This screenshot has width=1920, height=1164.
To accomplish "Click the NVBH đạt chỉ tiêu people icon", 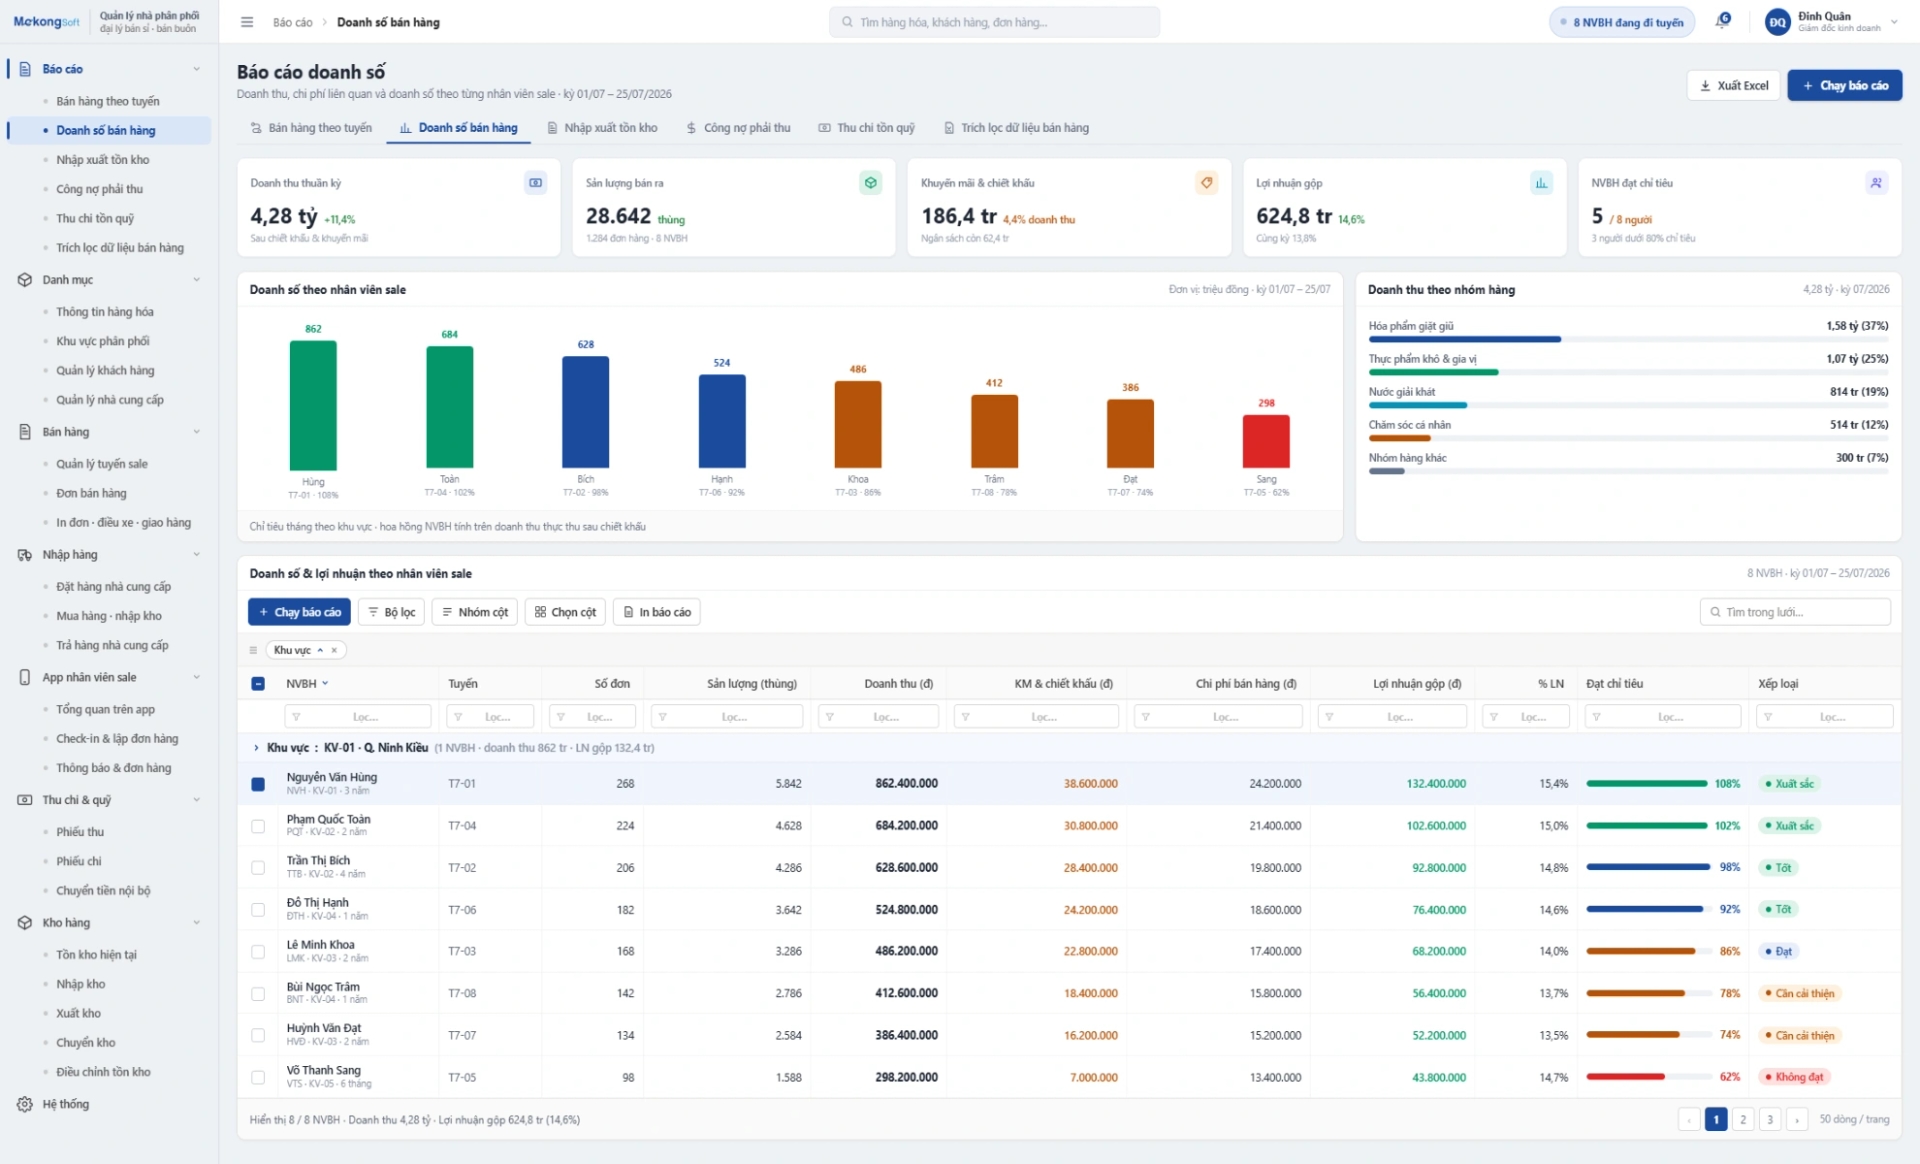I will 1876,183.
